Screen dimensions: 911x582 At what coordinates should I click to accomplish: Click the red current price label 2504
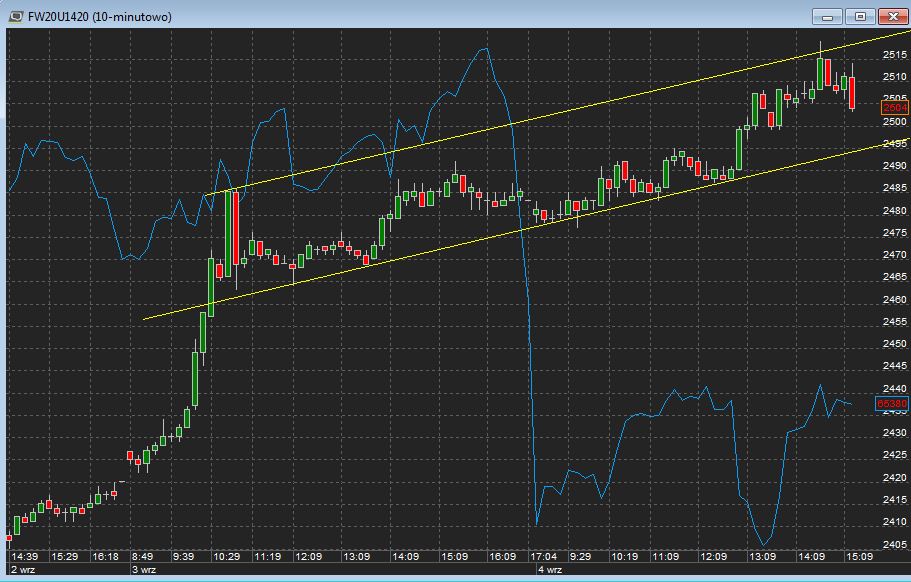pyautogui.click(x=895, y=107)
